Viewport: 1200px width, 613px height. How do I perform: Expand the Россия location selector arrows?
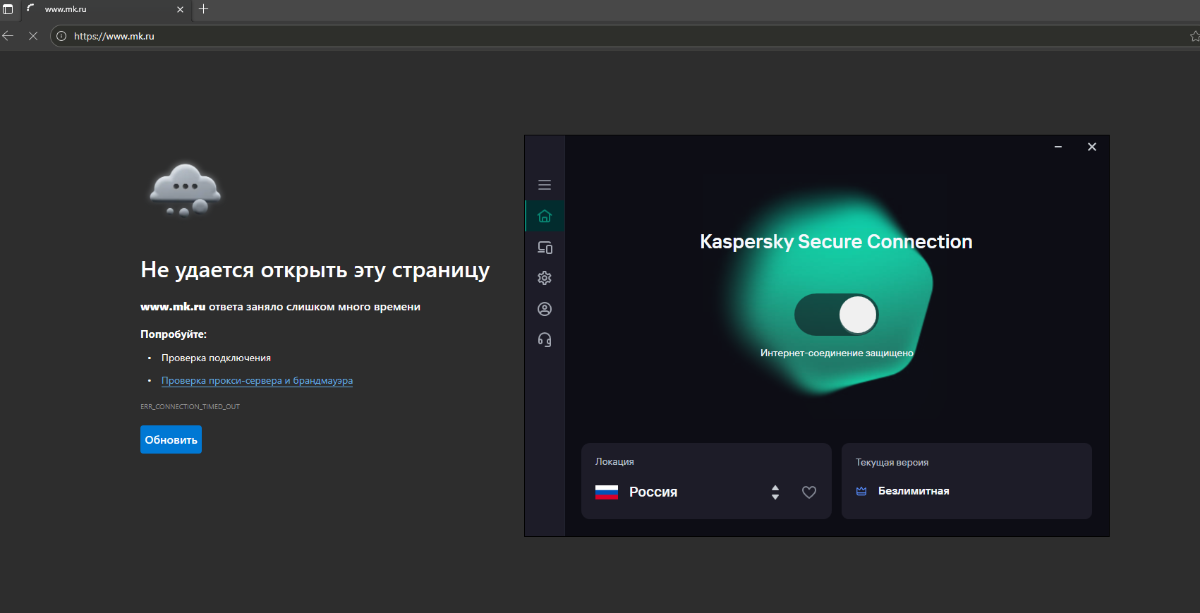[775, 492]
